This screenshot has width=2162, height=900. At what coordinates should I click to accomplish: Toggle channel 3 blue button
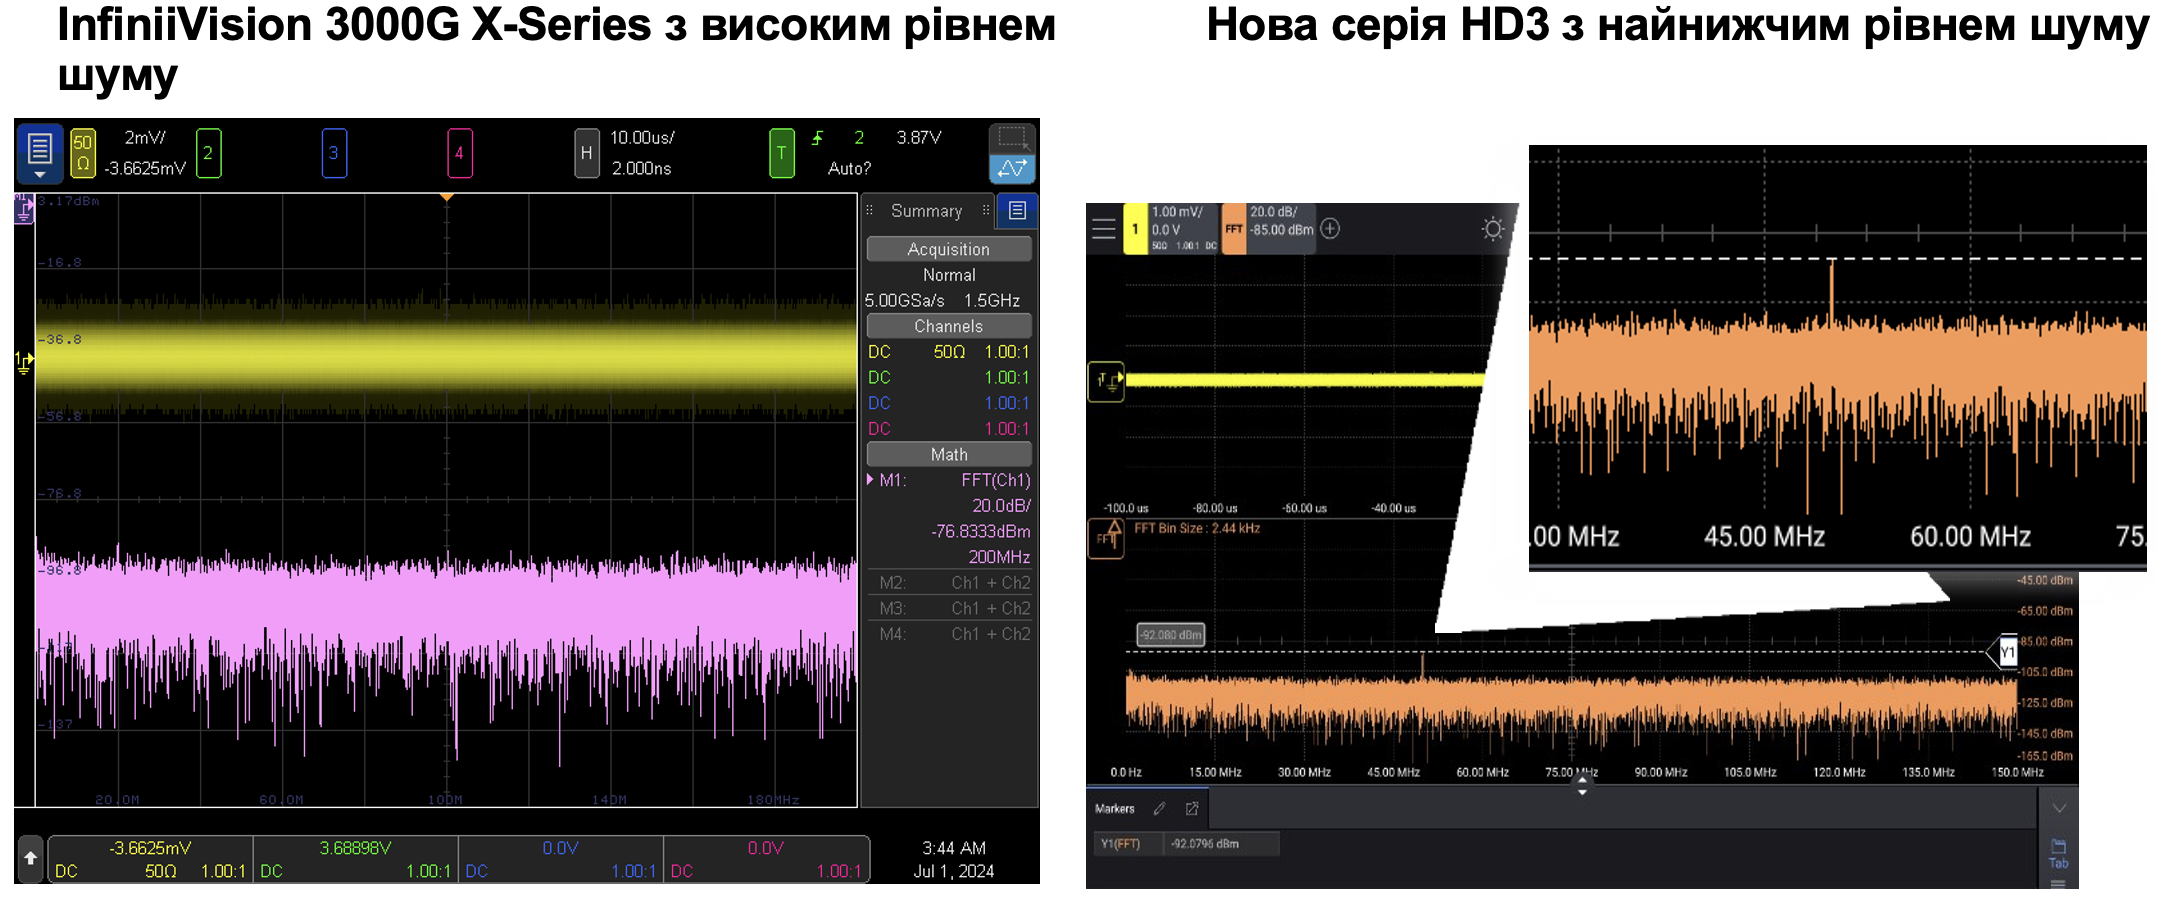click(x=334, y=153)
